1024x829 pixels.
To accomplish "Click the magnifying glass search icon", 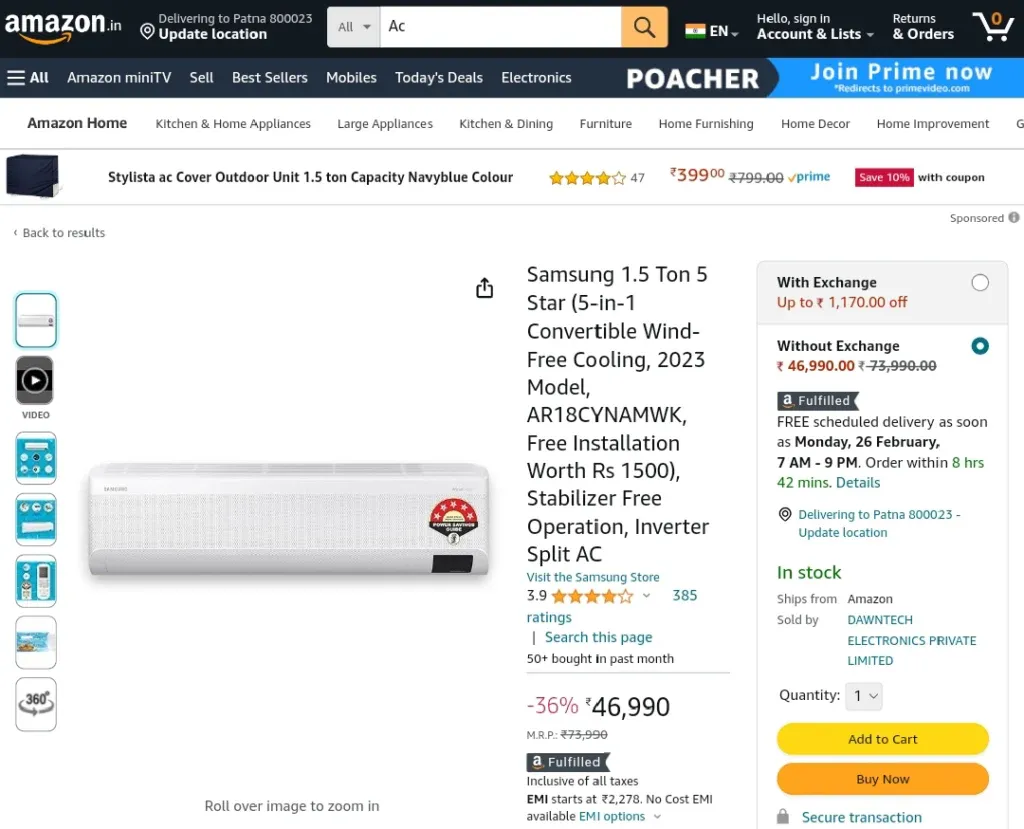I will click(644, 27).
